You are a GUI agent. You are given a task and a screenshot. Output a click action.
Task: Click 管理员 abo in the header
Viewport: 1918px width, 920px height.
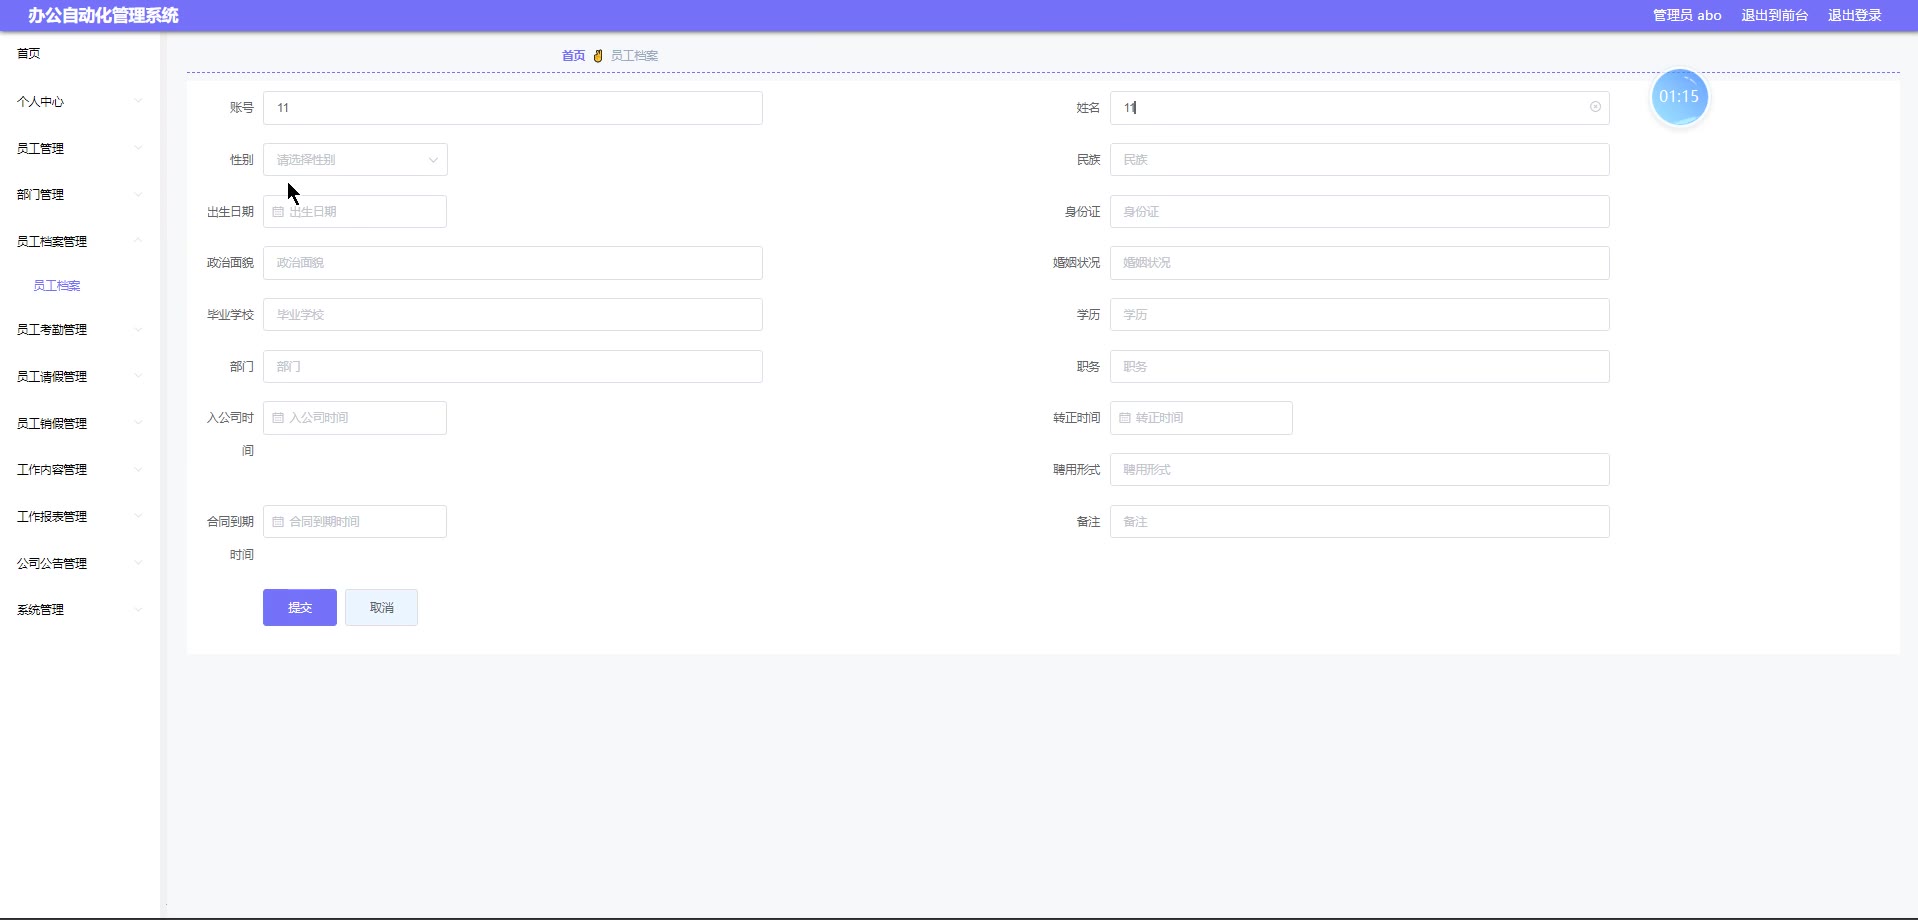coord(1687,15)
